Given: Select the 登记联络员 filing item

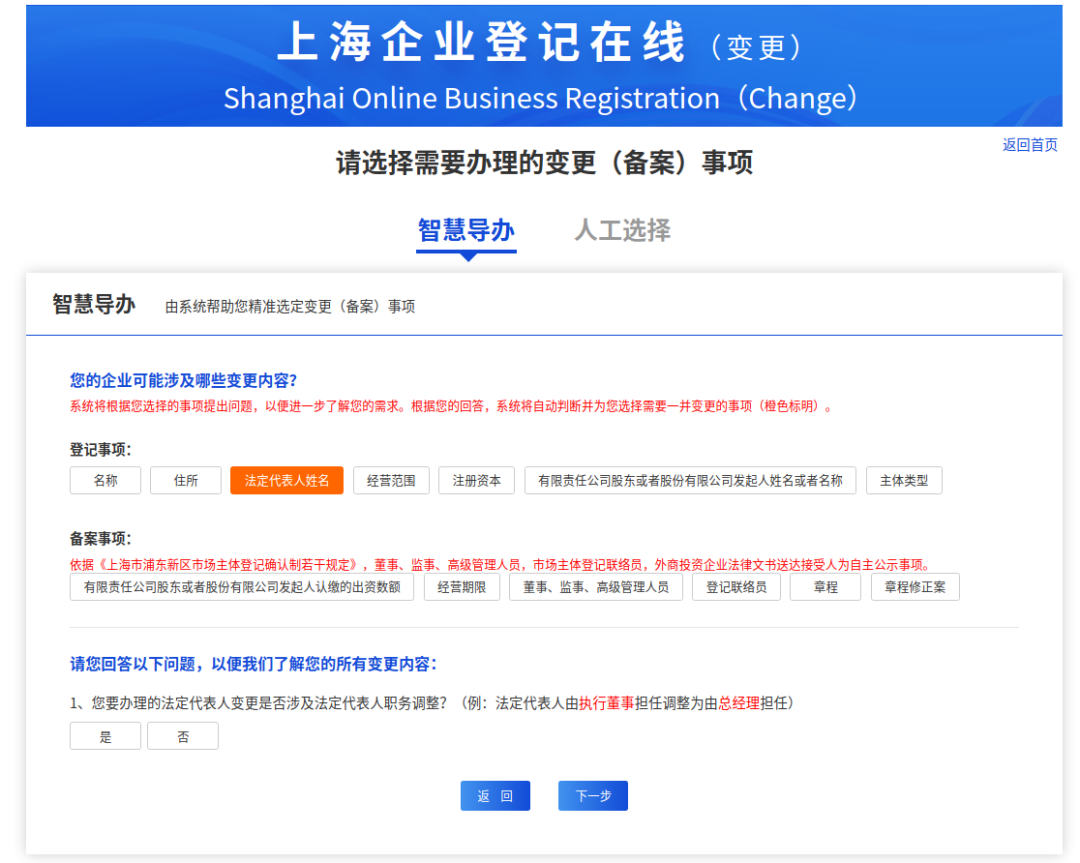Looking at the screenshot, I should 736,588.
